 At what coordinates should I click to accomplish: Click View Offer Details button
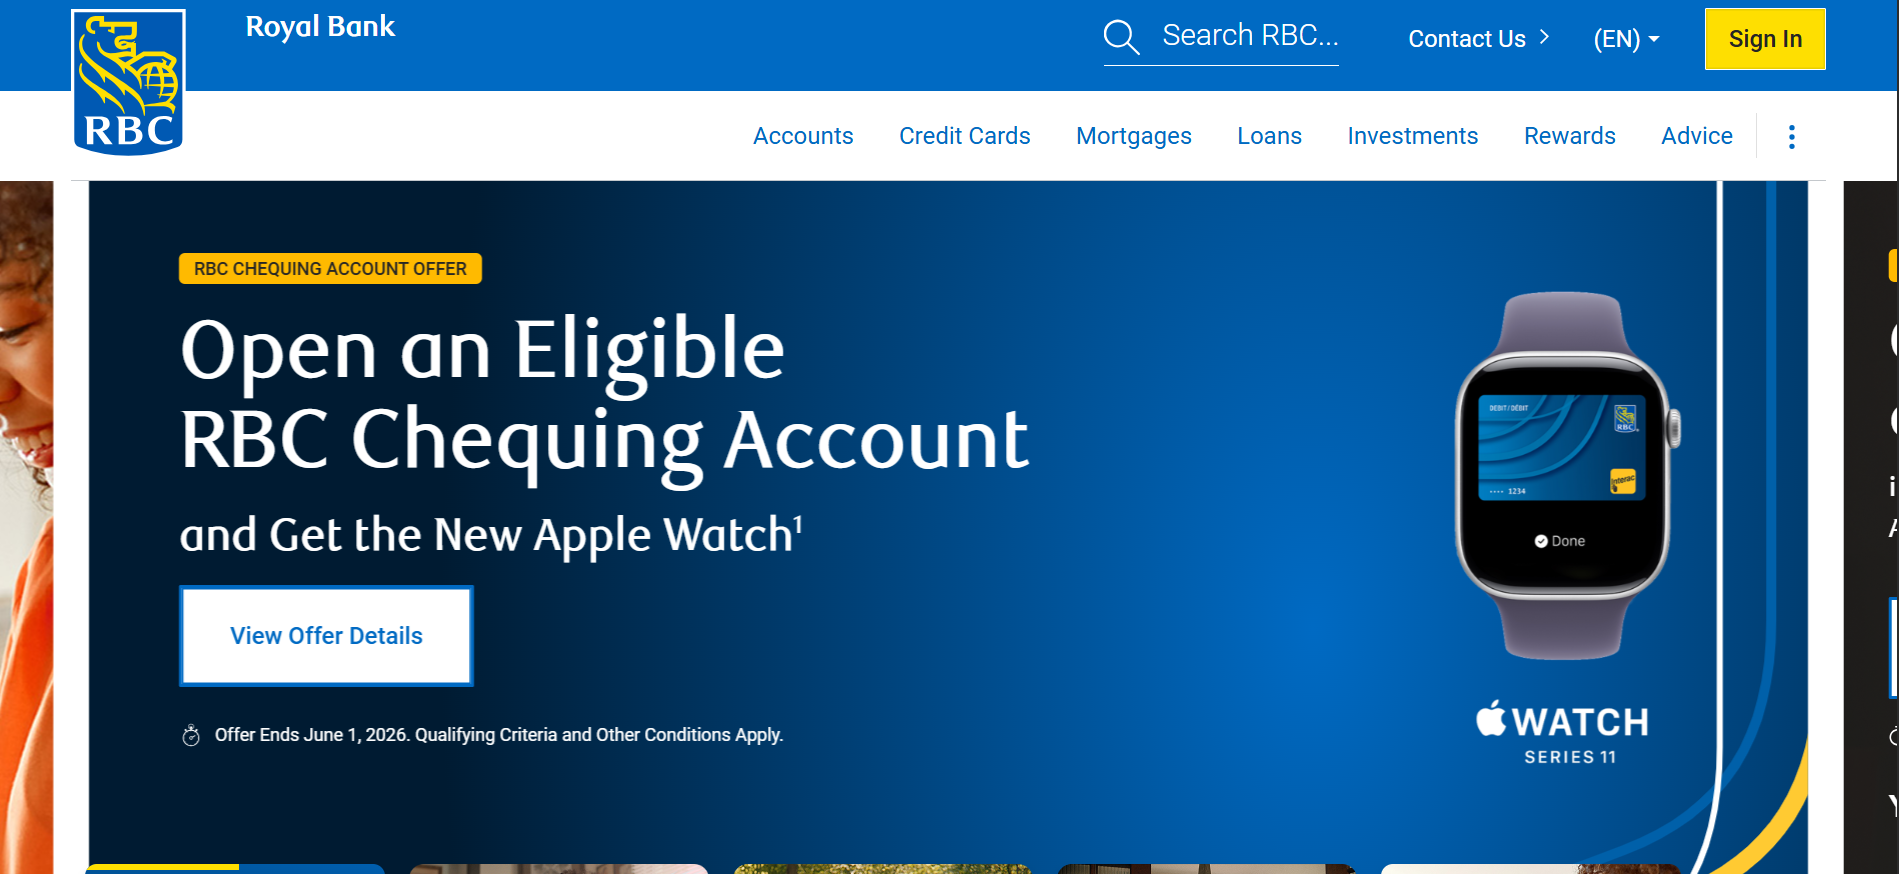[326, 636]
